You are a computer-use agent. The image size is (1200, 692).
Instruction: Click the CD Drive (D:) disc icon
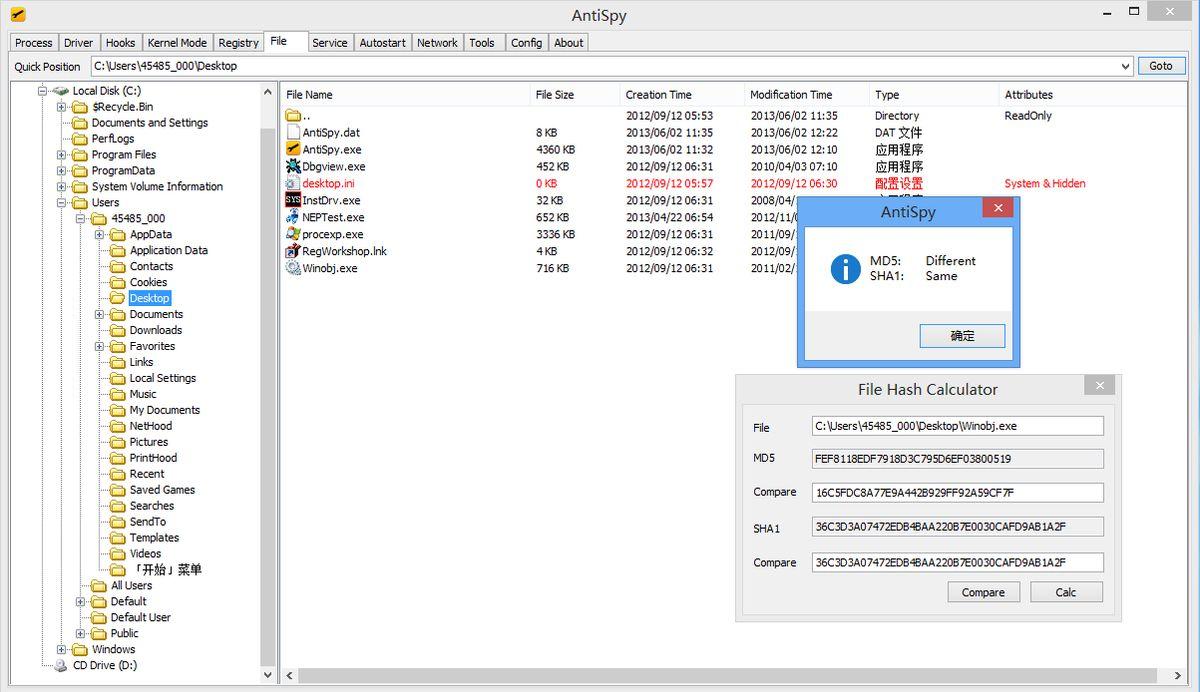[x=61, y=665]
